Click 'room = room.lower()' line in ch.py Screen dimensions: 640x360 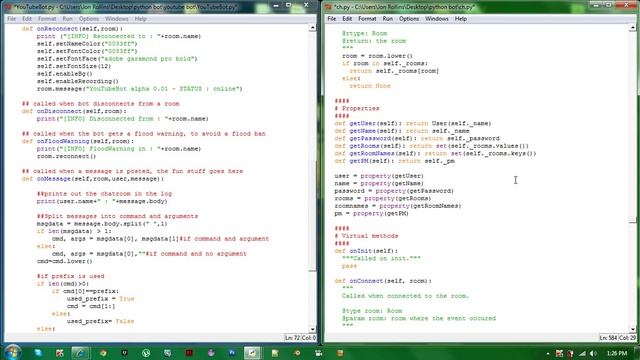(x=378, y=56)
